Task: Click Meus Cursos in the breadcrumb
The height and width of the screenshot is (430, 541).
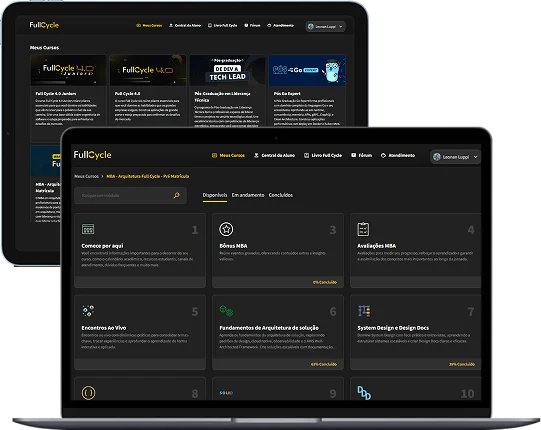Action: point(87,176)
